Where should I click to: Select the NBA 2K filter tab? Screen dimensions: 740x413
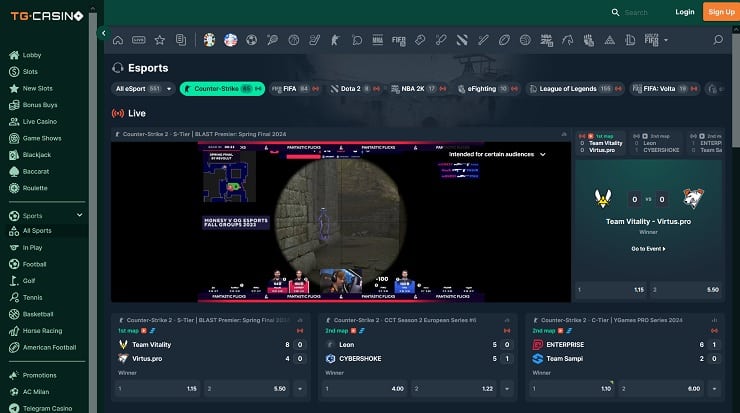click(x=419, y=89)
